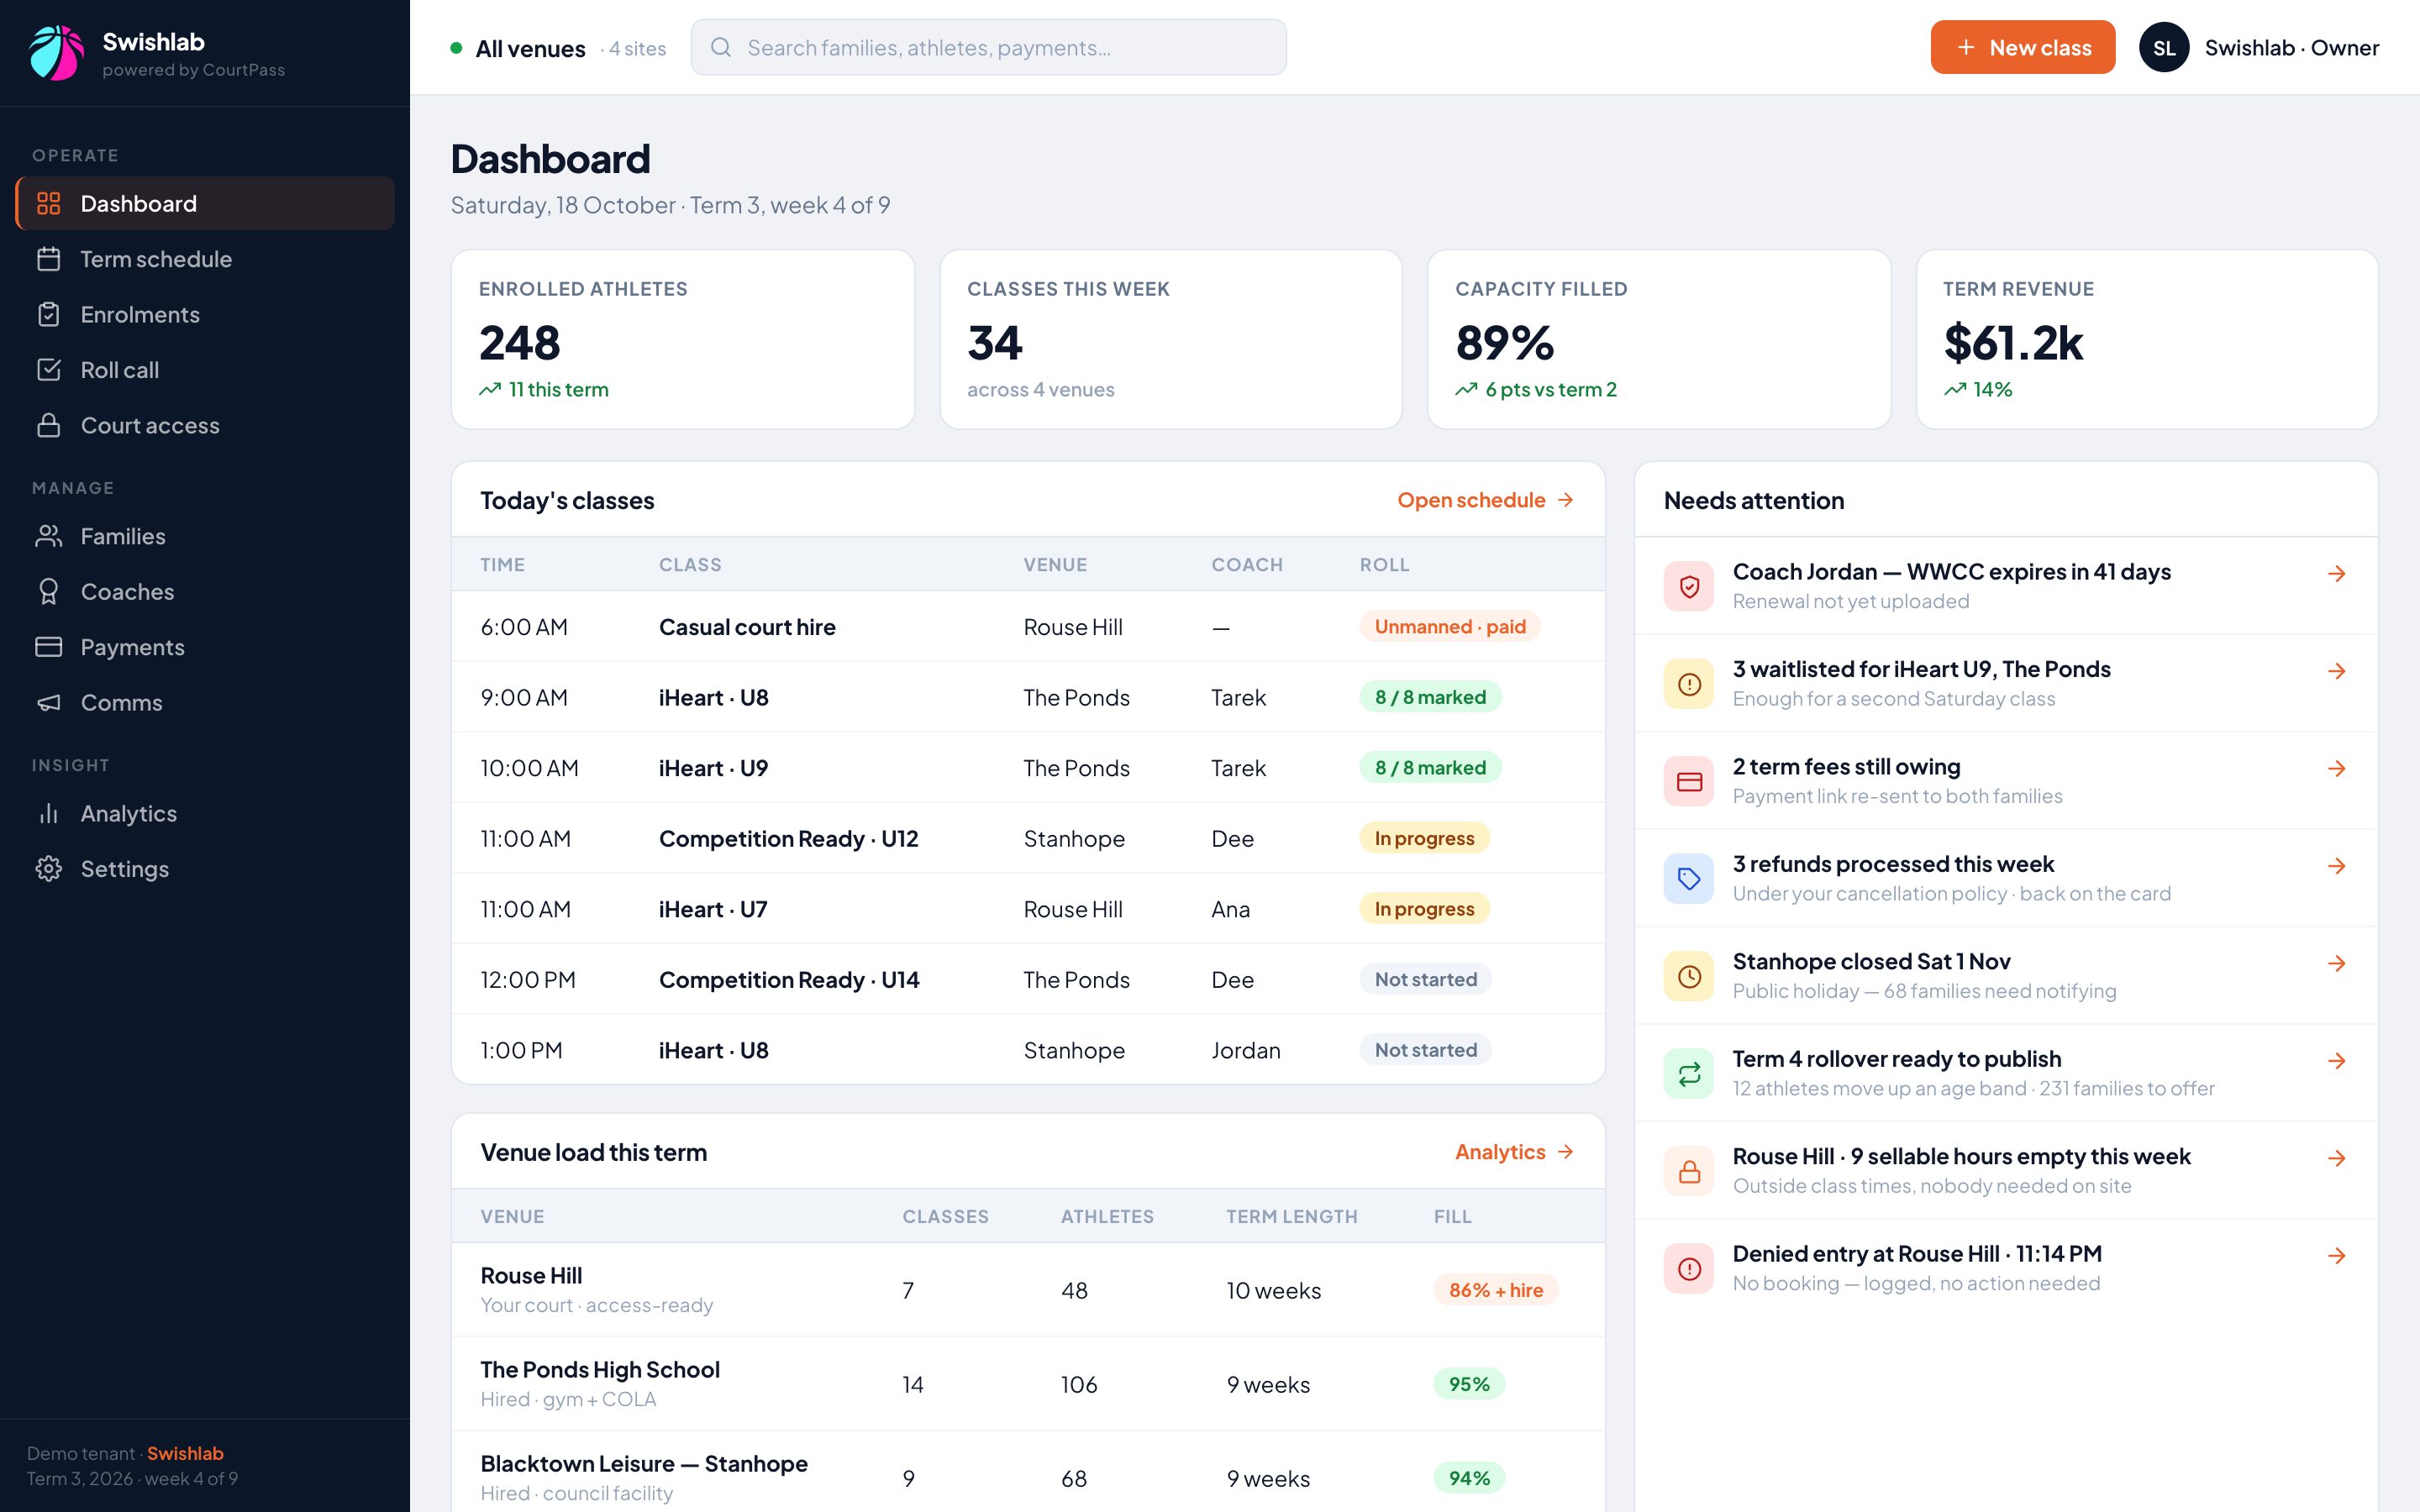Select The Ponds High School venue row
This screenshot has height=1512, width=2420.
[x=1028, y=1384]
